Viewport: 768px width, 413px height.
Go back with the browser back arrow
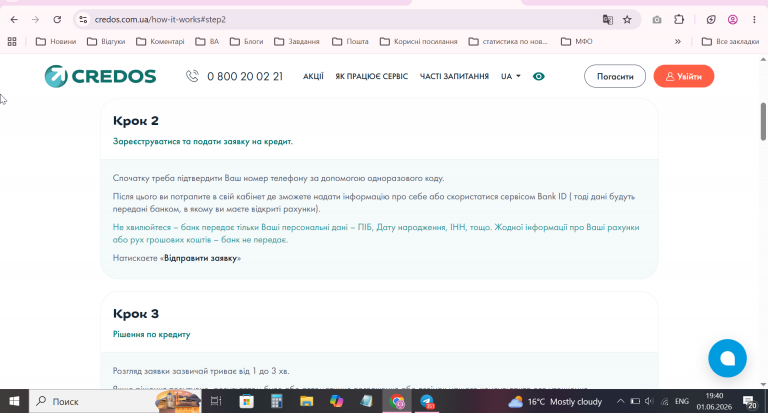tap(14, 20)
